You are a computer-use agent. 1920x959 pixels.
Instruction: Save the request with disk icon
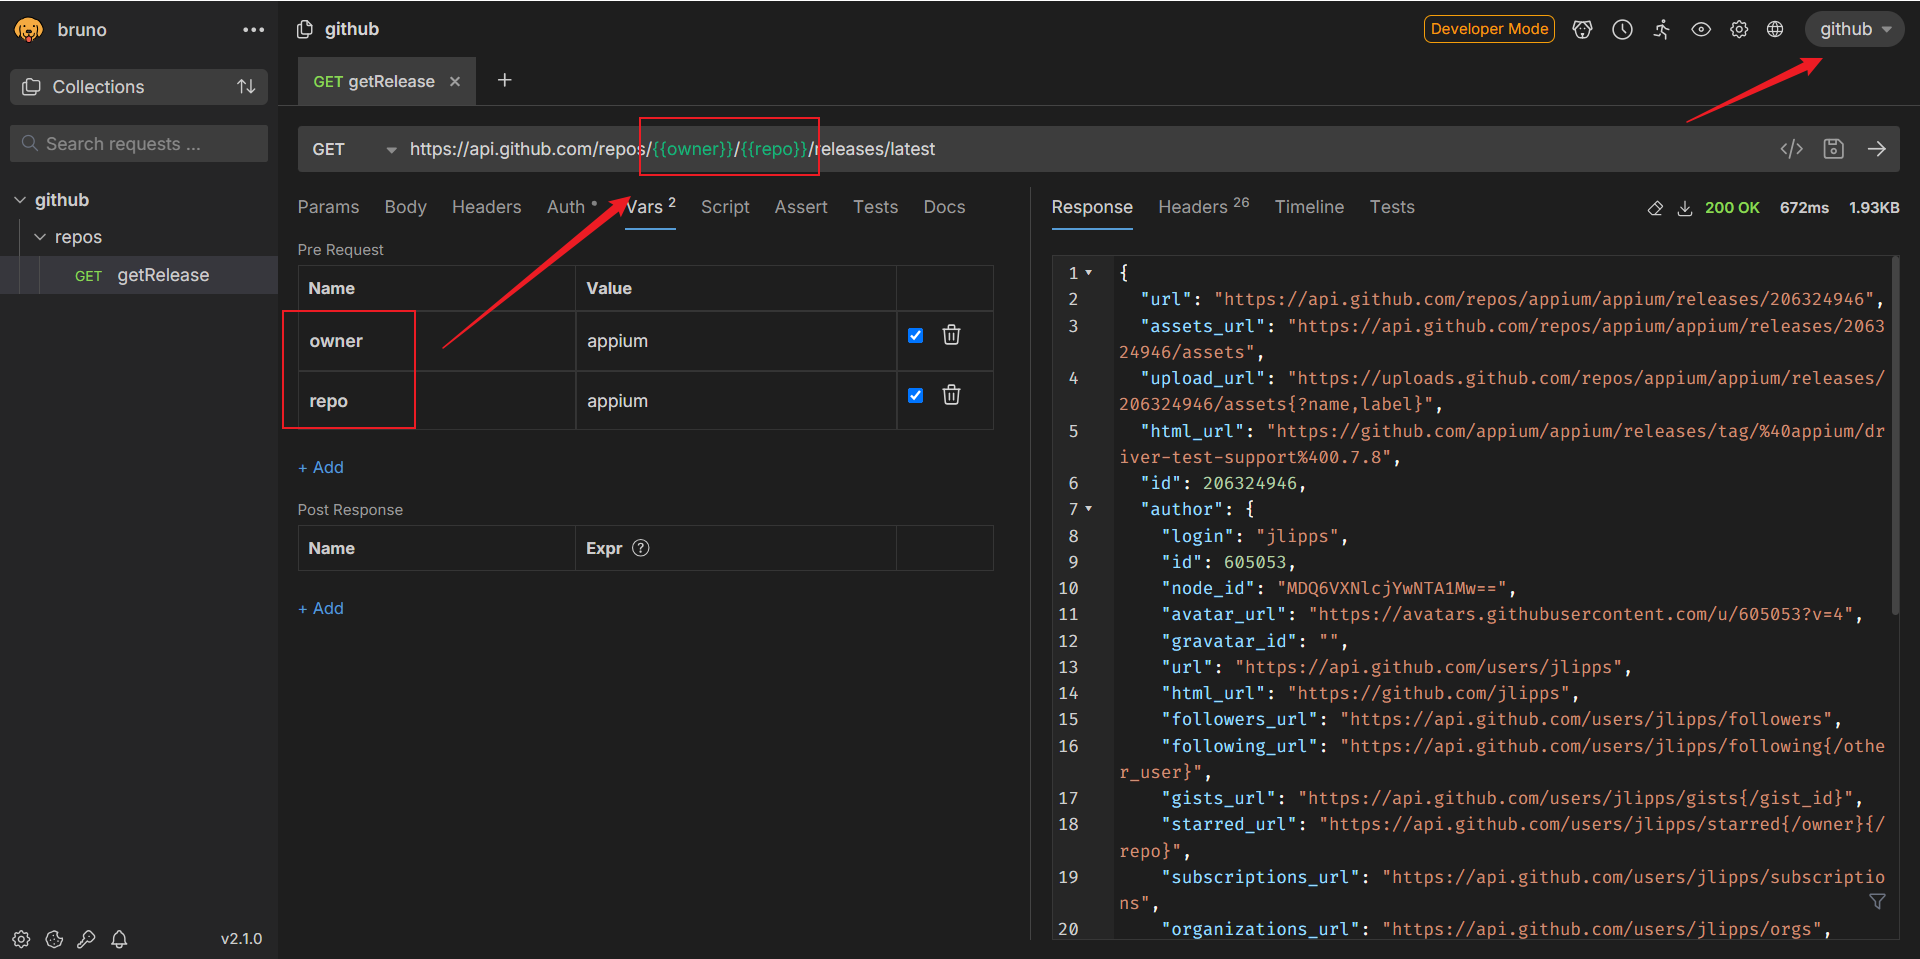tap(1834, 149)
